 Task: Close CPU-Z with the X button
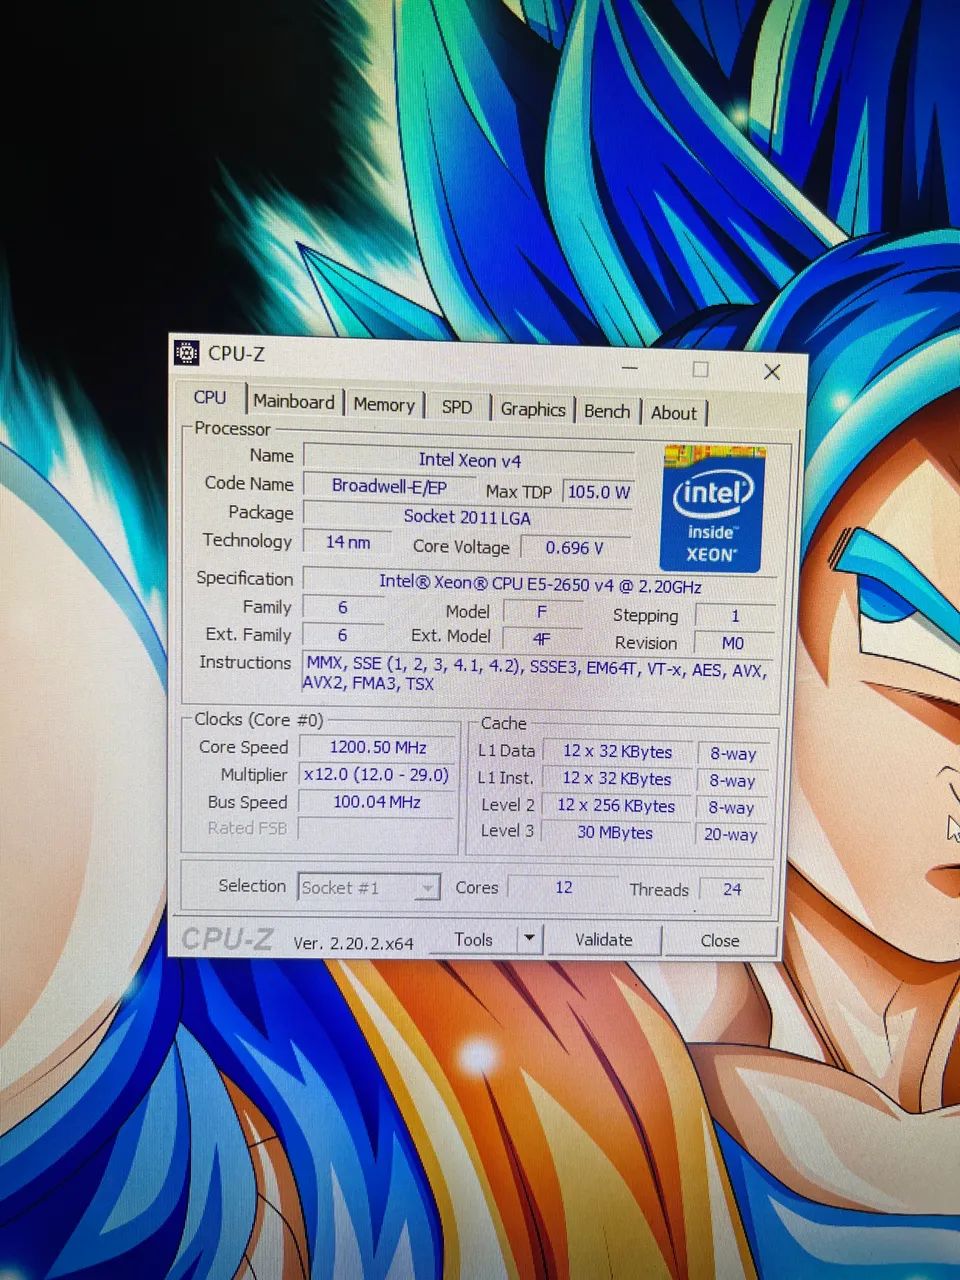coord(771,372)
